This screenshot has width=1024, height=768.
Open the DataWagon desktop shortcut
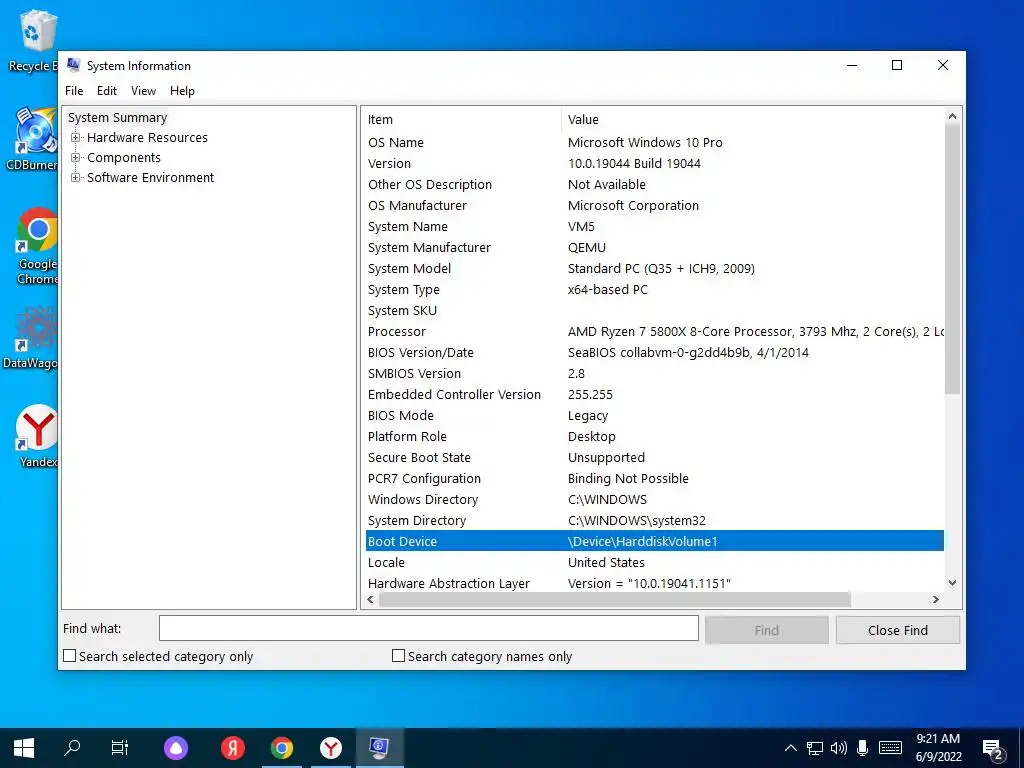pyautogui.click(x=31, y=338)
